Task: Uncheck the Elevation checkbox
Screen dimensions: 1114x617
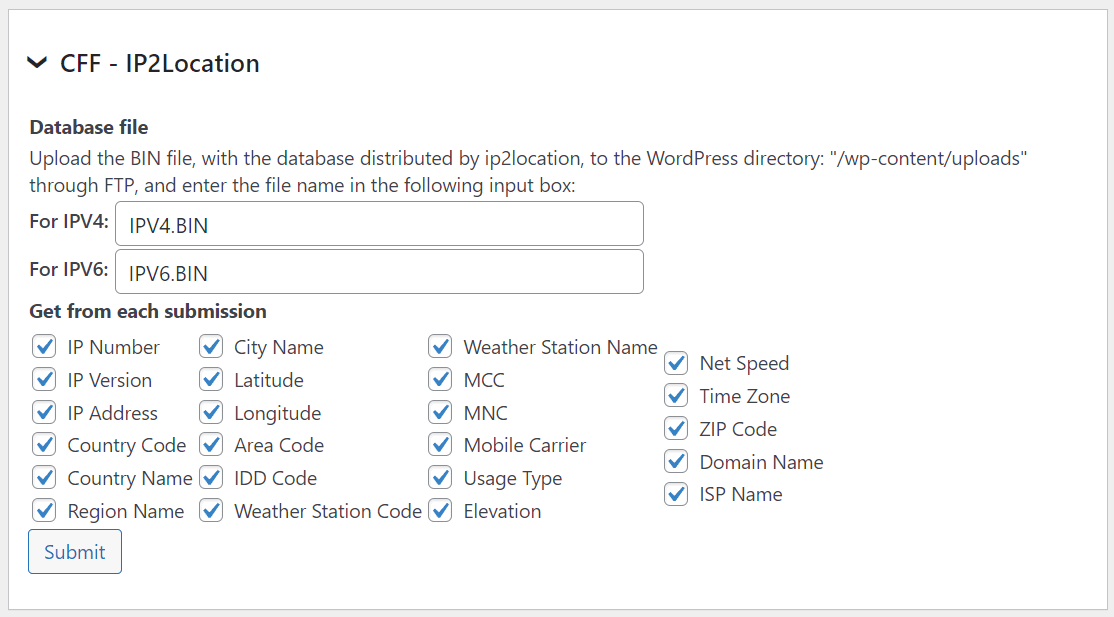Action: (x=440, y=510)
